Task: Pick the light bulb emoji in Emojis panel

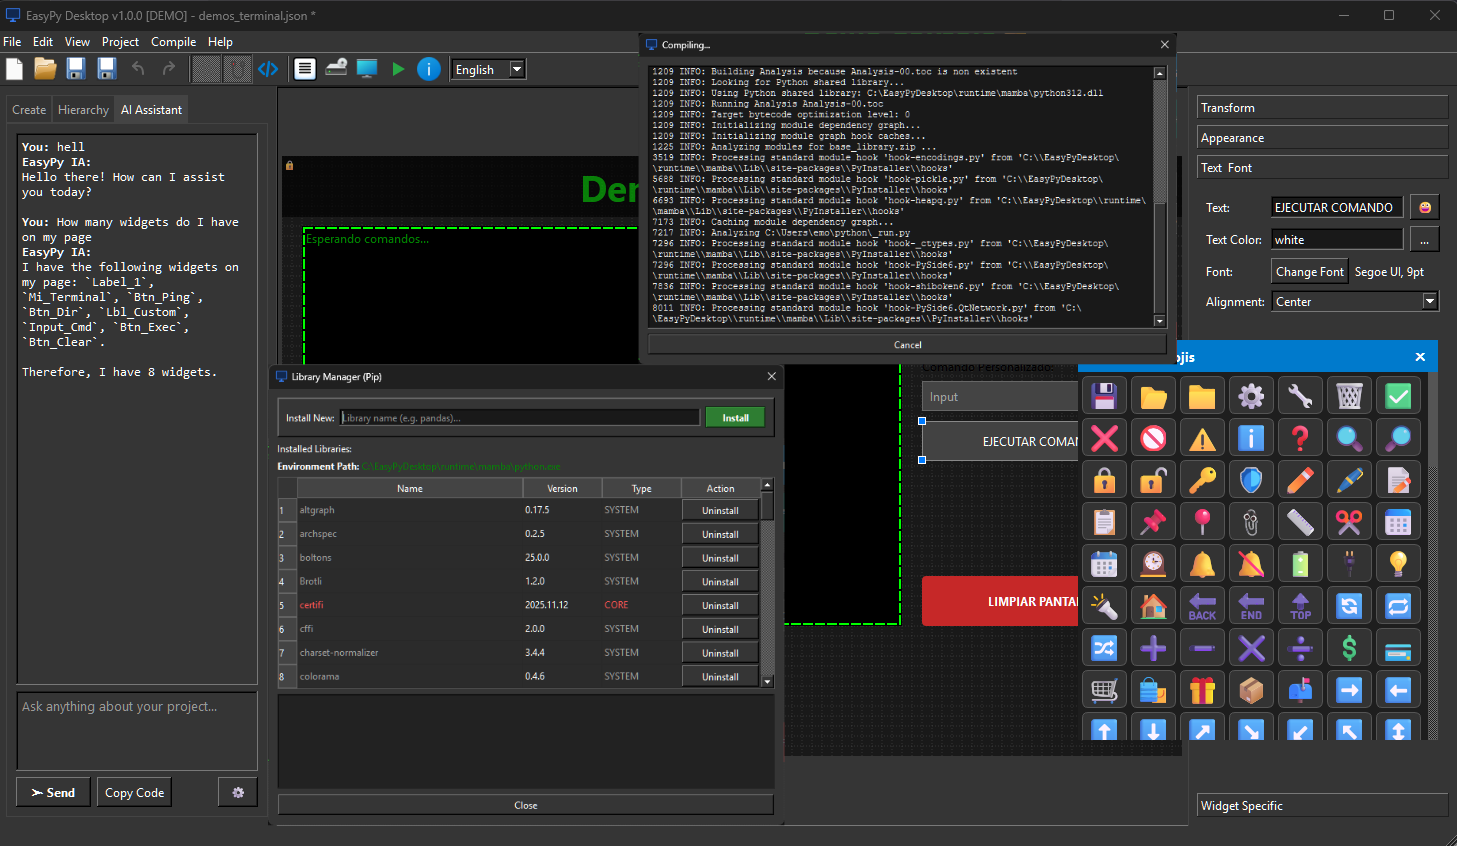Action: coord(1397,563)
